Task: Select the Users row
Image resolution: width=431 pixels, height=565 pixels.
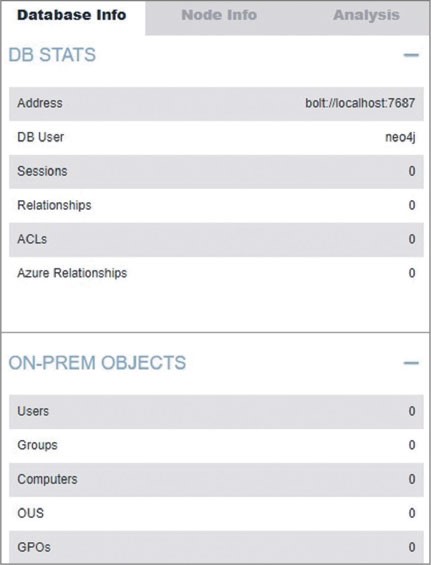Action: point(216,411)
